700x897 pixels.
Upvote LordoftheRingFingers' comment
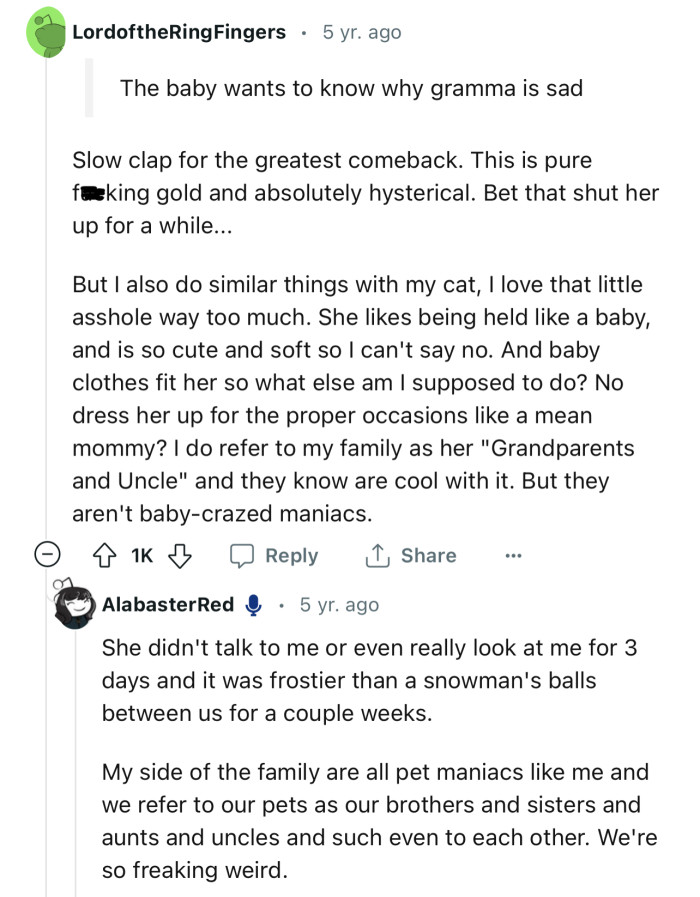105,555
